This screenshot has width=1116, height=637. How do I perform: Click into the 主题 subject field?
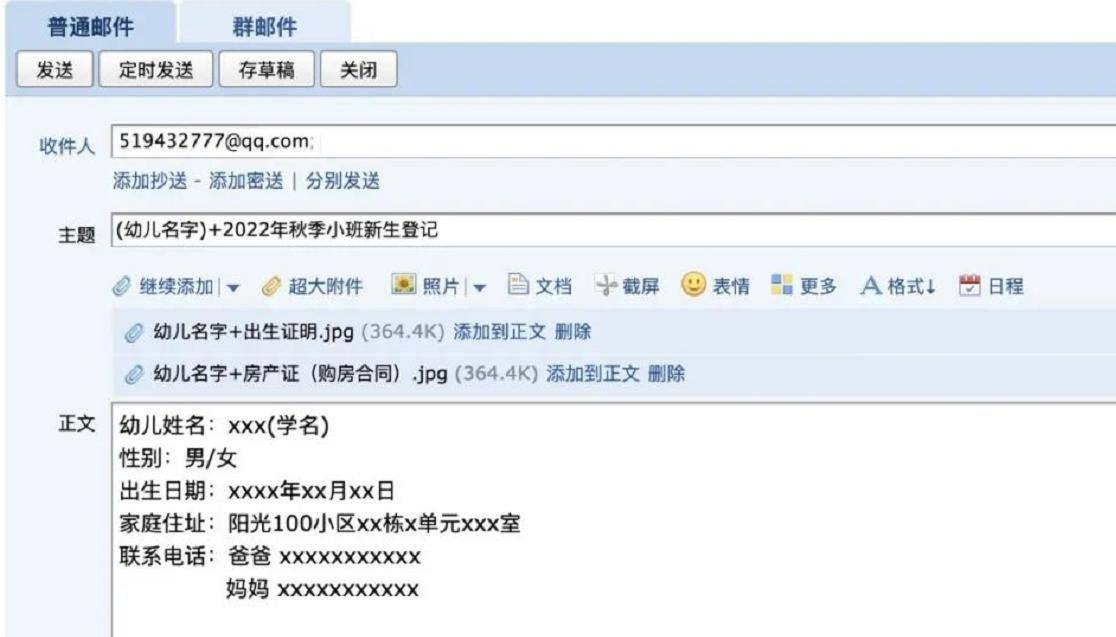(x=614, y=230)
